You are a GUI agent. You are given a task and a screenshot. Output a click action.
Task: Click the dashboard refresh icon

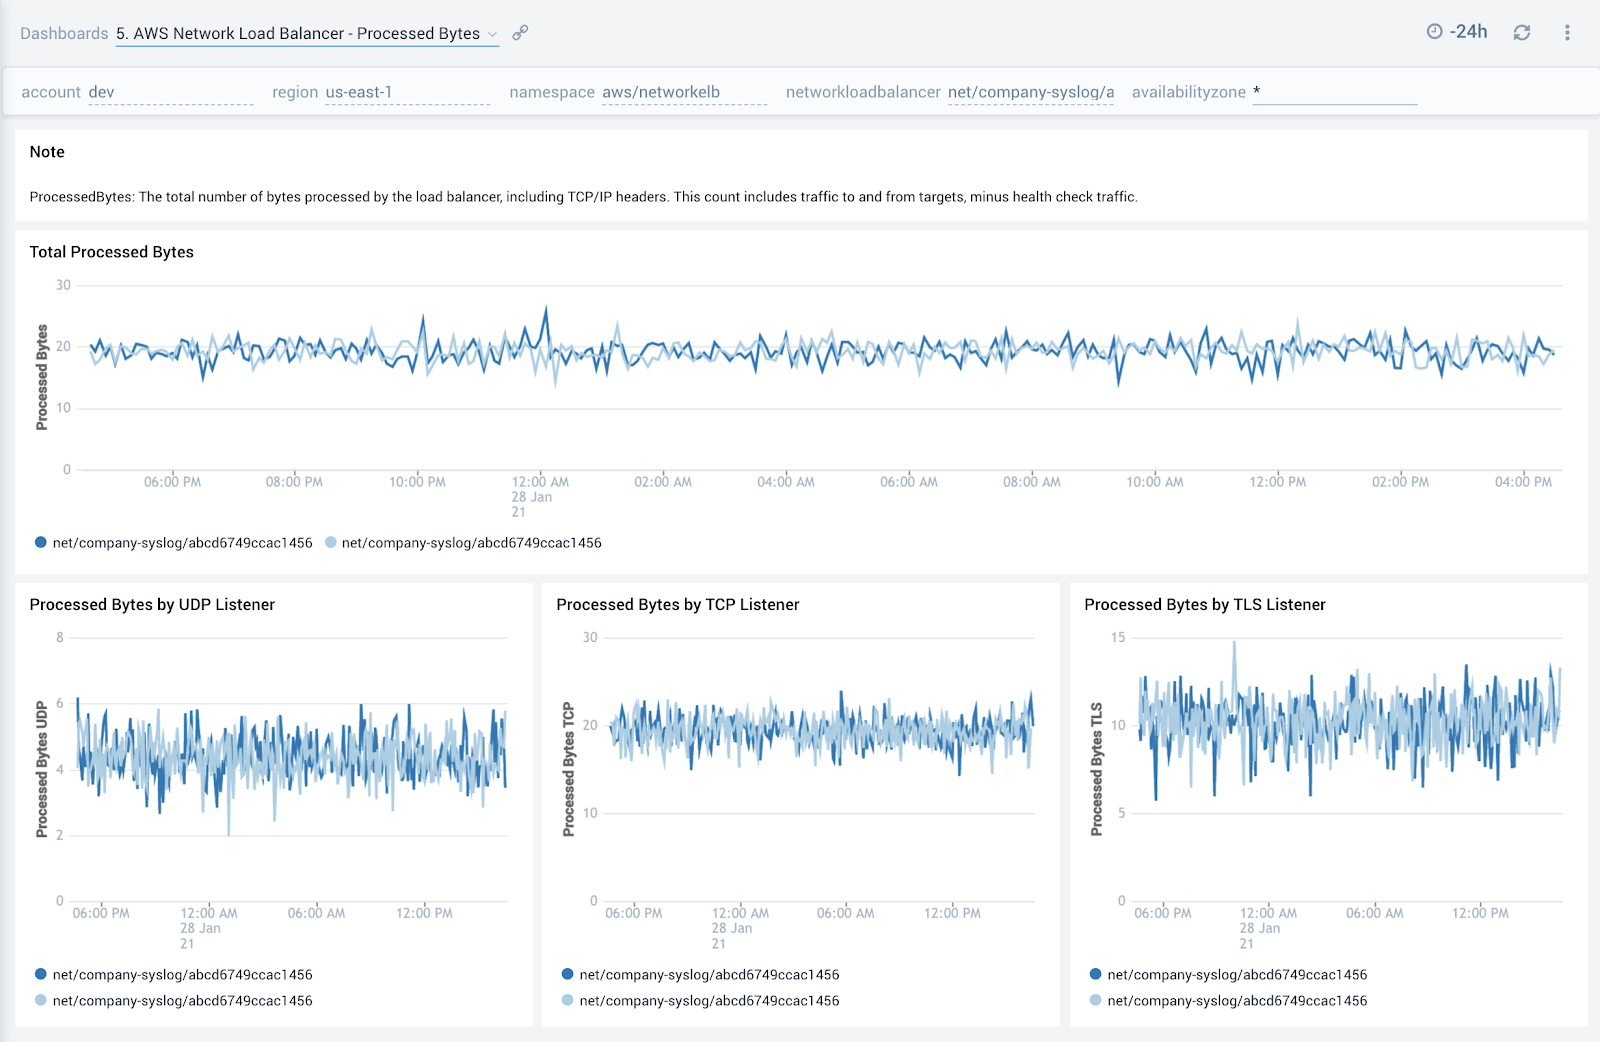(x=1522, y=31)
